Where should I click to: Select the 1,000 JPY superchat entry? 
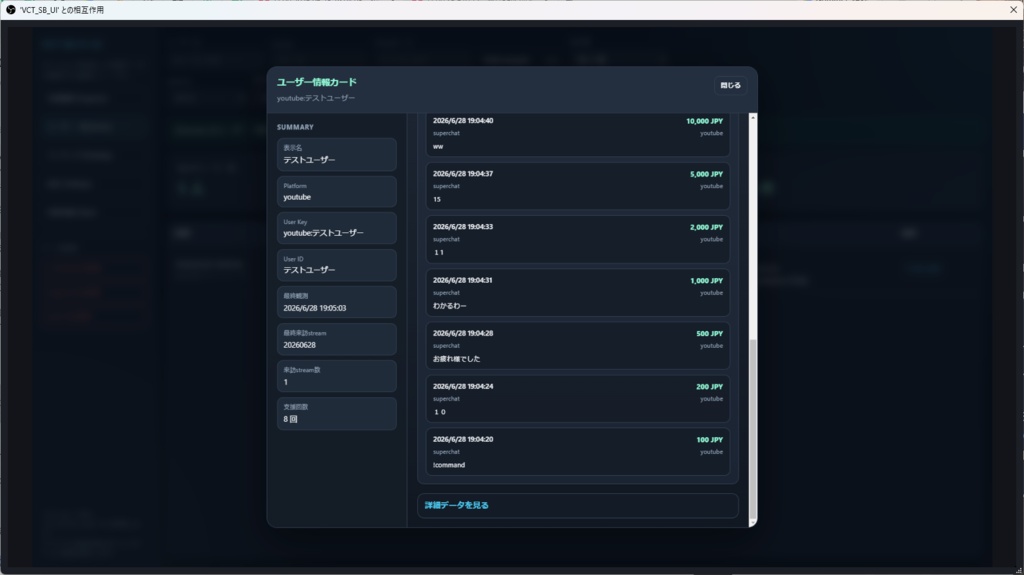(578, 293)
